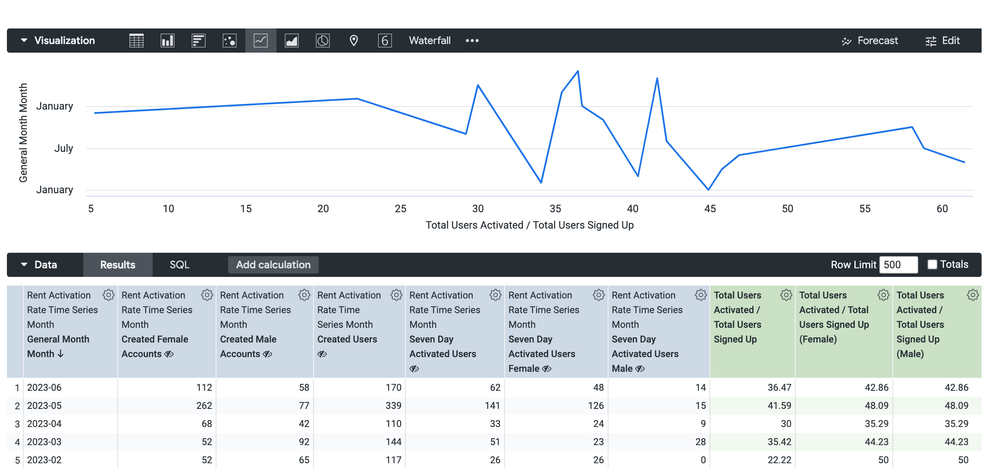
Task: Click Add calculation button
Action: pyautogui.click(x=273, y=265)
